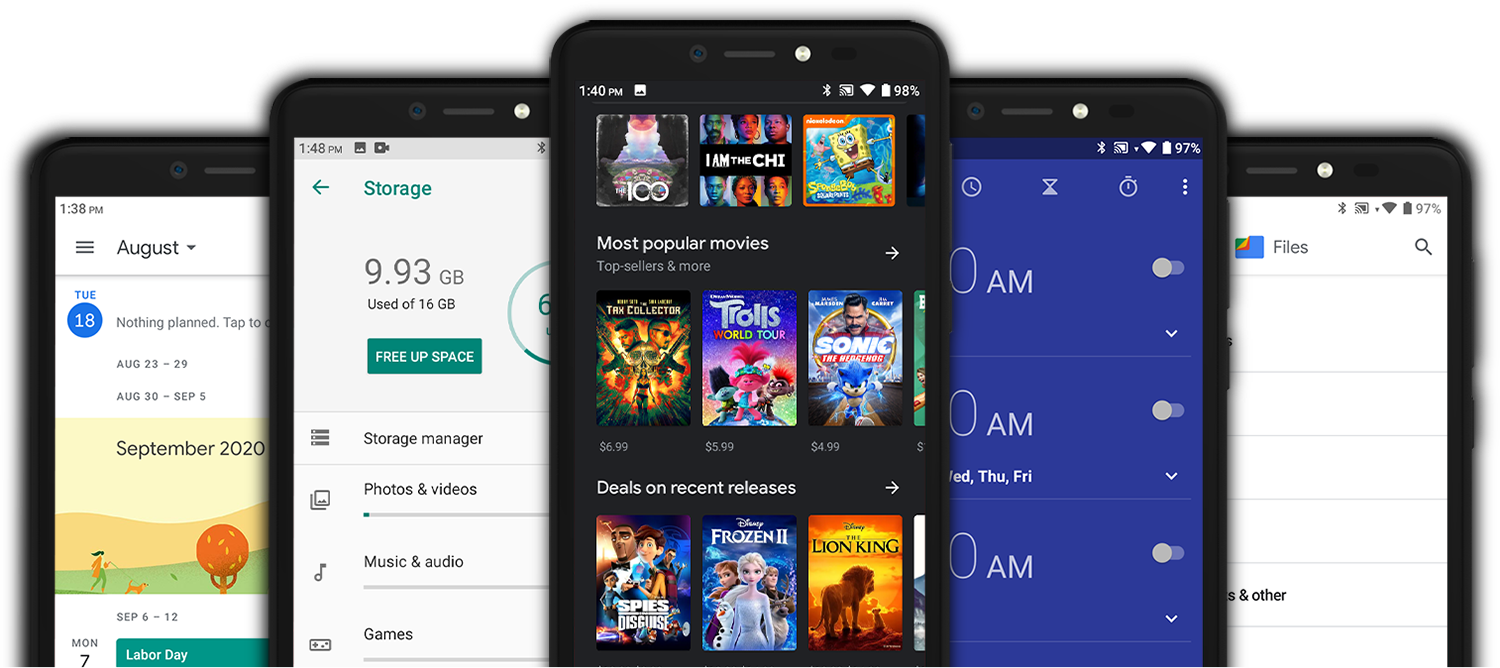Switch to the Stopwatch tab
The height and width of the screenshot is (668, 1500).
tap(1128, 187)
